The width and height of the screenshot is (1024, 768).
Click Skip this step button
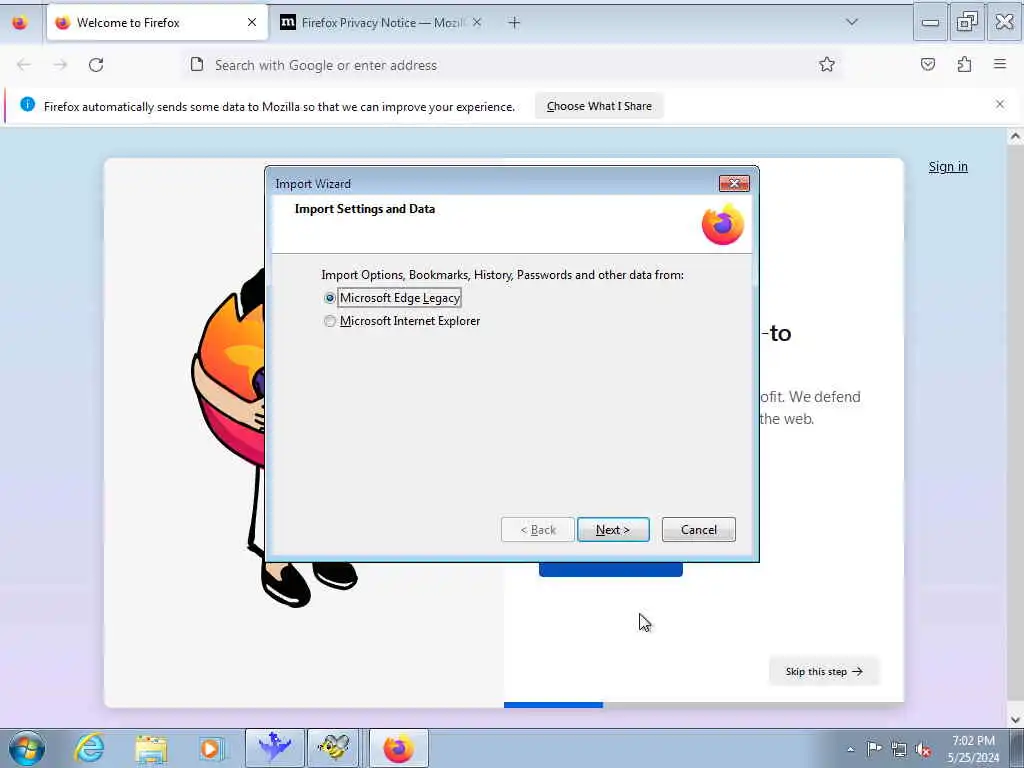824,671
